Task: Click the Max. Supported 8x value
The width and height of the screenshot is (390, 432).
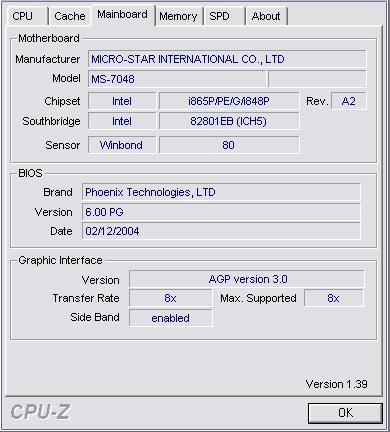Action: point(334,298)
